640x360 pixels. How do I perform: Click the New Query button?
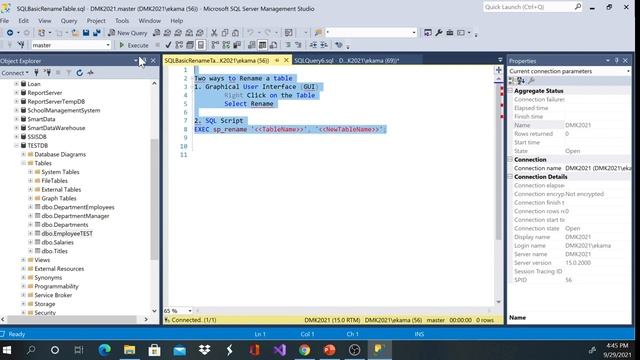tap(127, 33)
